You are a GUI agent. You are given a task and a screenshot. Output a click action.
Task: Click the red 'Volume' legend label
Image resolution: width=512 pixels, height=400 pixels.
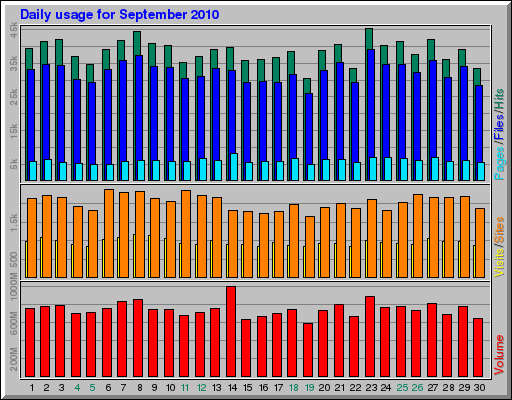[499, 355]
